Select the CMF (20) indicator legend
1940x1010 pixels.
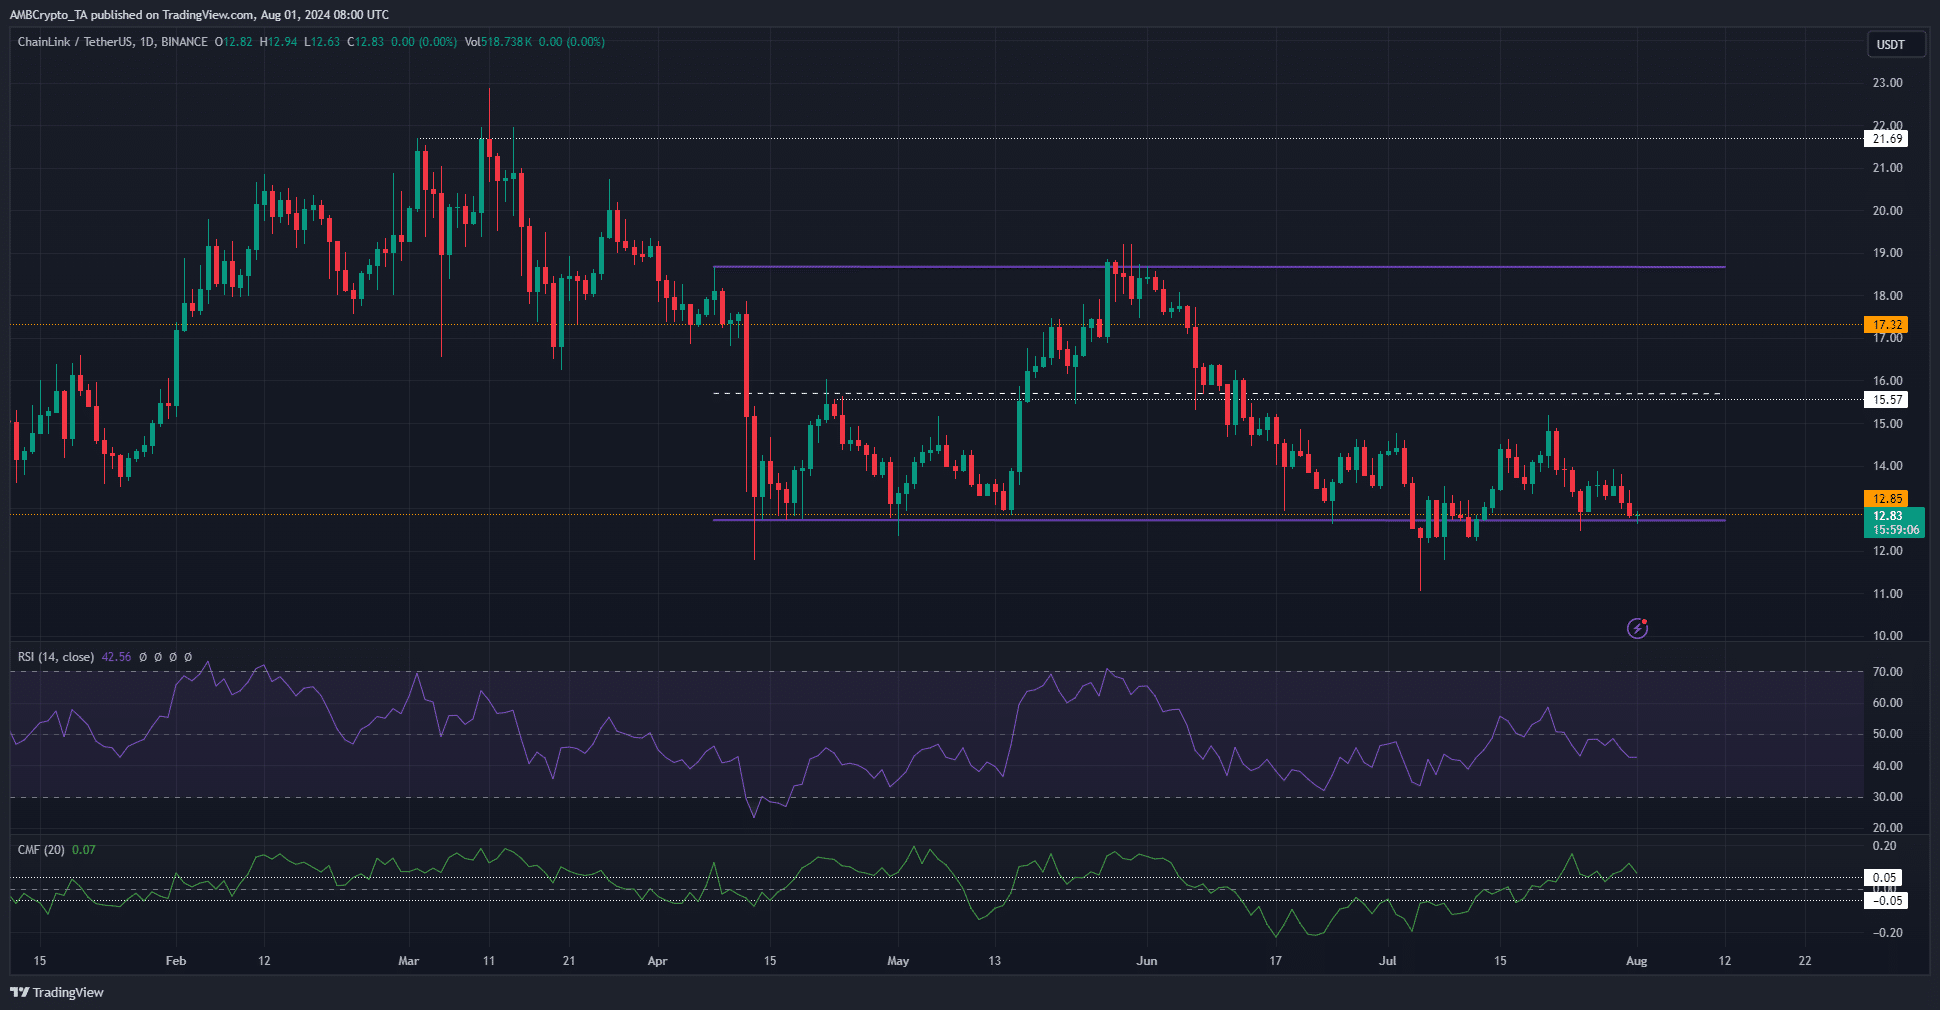click(41, 850)
